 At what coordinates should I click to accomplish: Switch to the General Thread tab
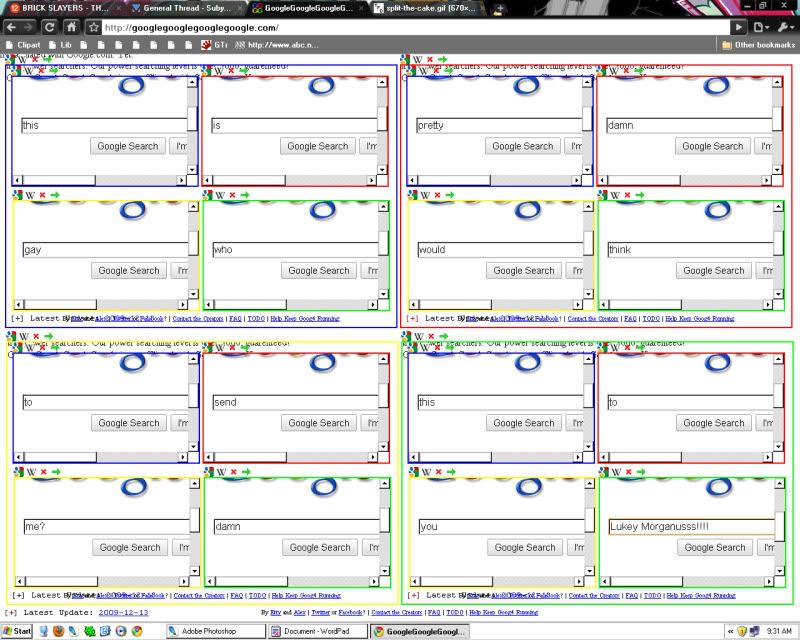186,8
